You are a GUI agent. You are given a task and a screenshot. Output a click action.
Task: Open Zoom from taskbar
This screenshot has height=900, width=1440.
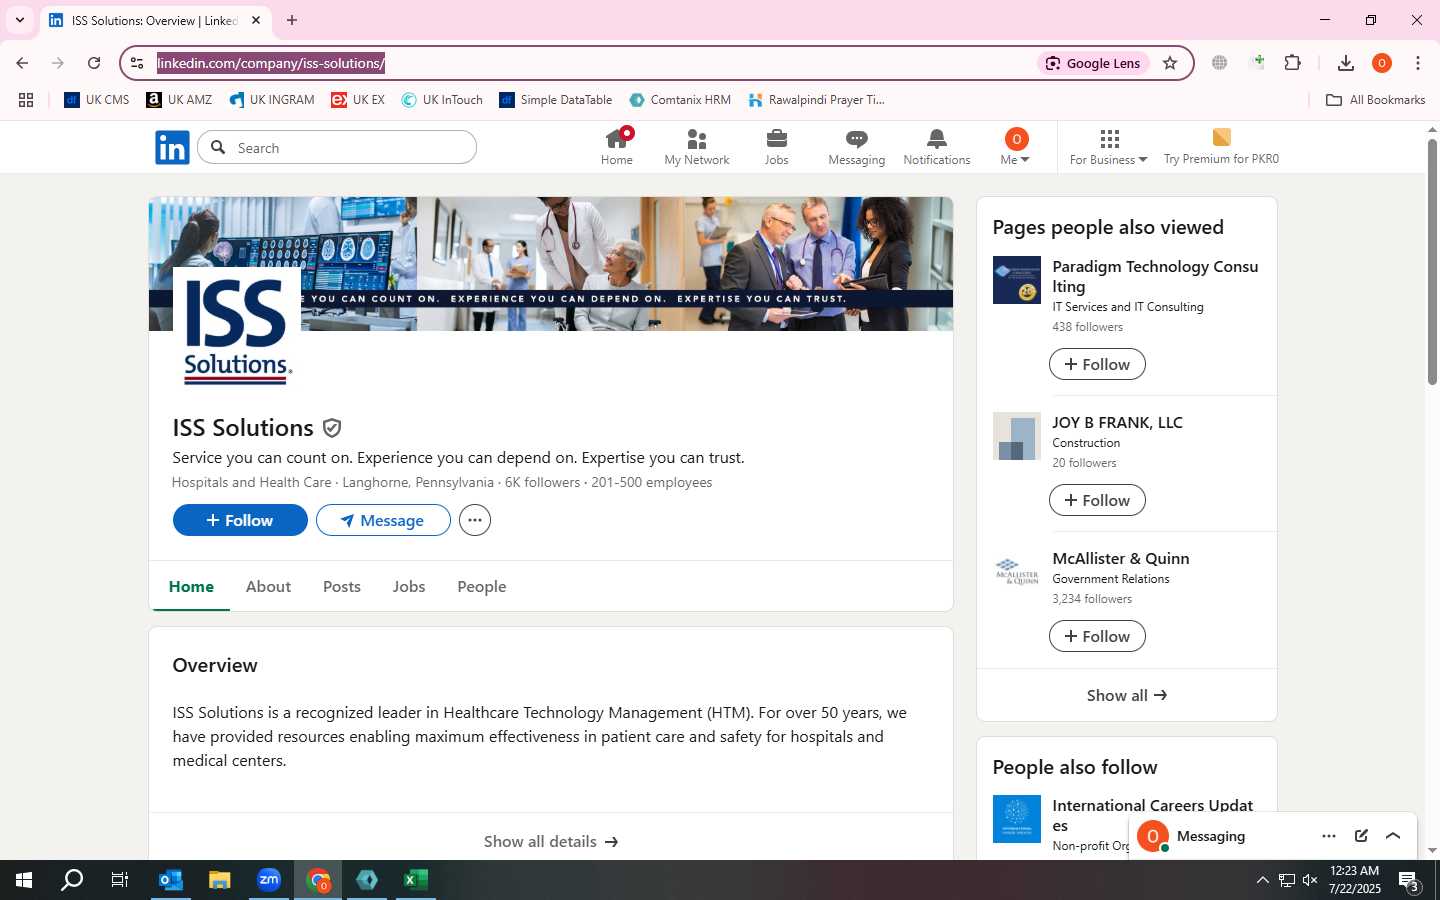(269, 880)
